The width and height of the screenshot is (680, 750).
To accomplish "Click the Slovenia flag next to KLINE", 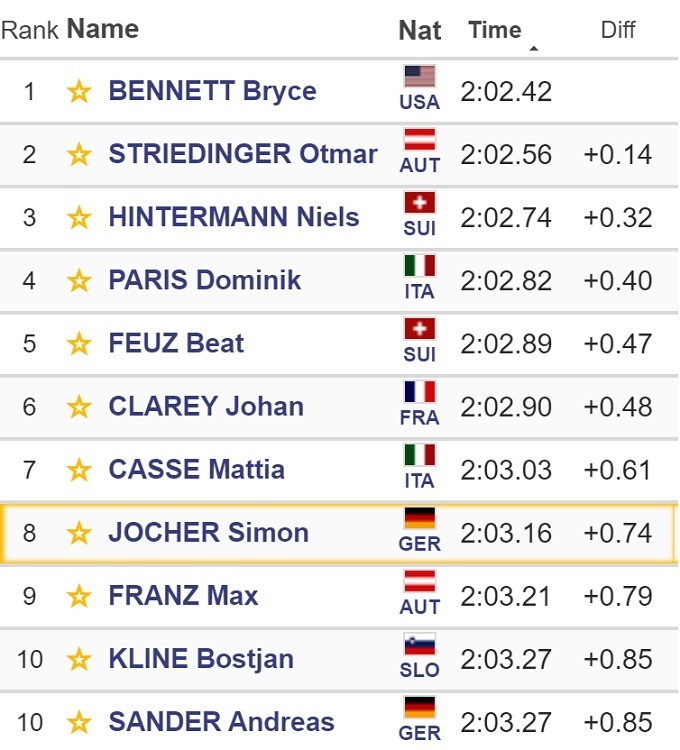I will (419, 645).
